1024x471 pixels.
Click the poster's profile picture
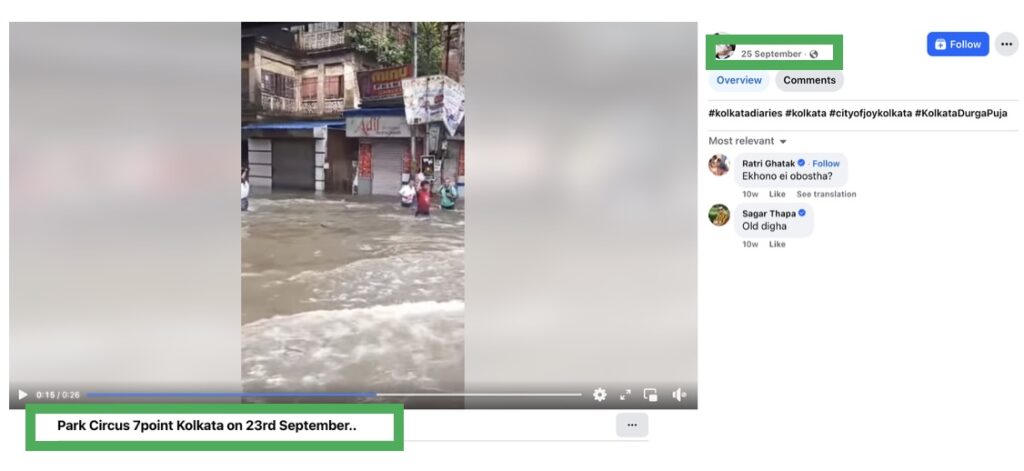pyautogui.click(x=725, y=50)
